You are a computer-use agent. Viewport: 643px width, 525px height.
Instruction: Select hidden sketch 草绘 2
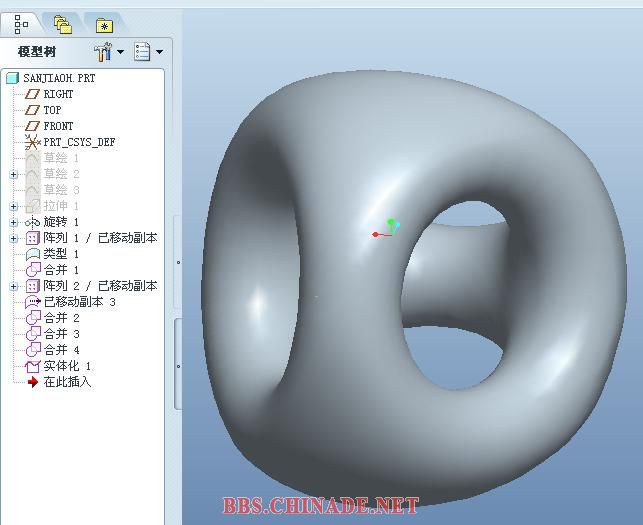click(61, 174)
